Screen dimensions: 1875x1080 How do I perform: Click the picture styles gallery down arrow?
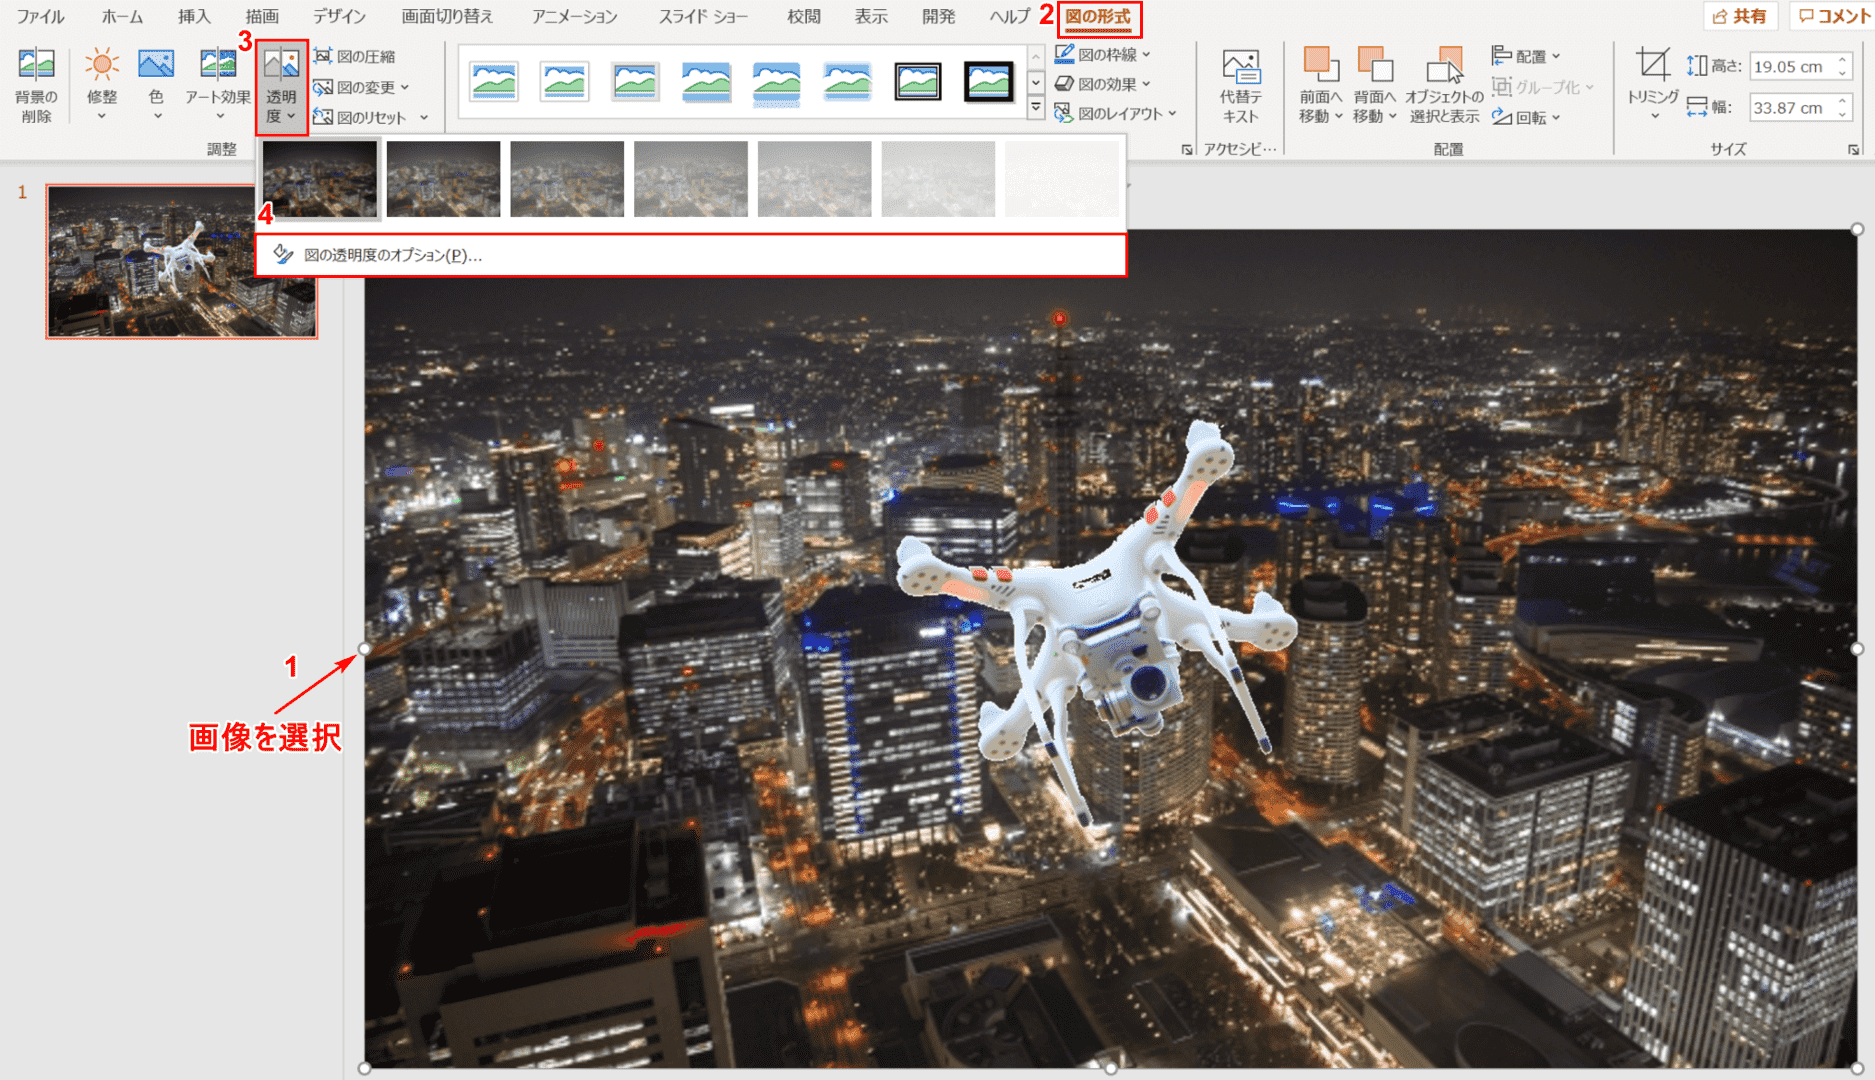point(1036,82)
